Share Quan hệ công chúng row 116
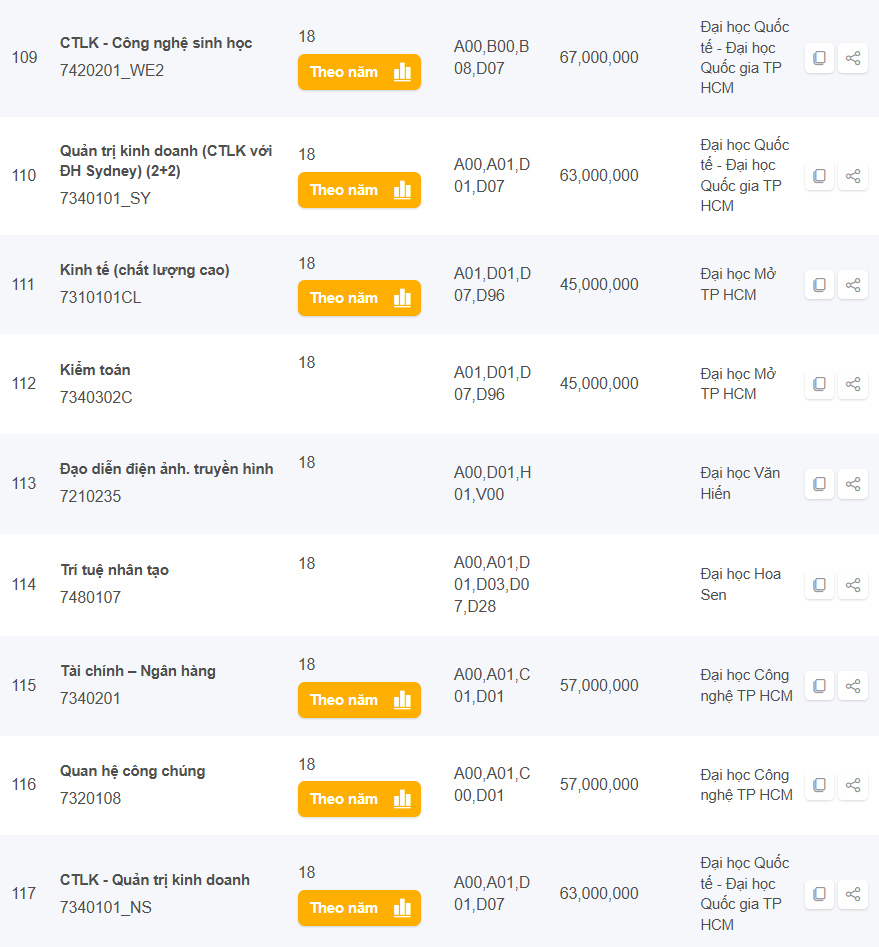Screen dimensions: 879x947 [x=853, y=785]
